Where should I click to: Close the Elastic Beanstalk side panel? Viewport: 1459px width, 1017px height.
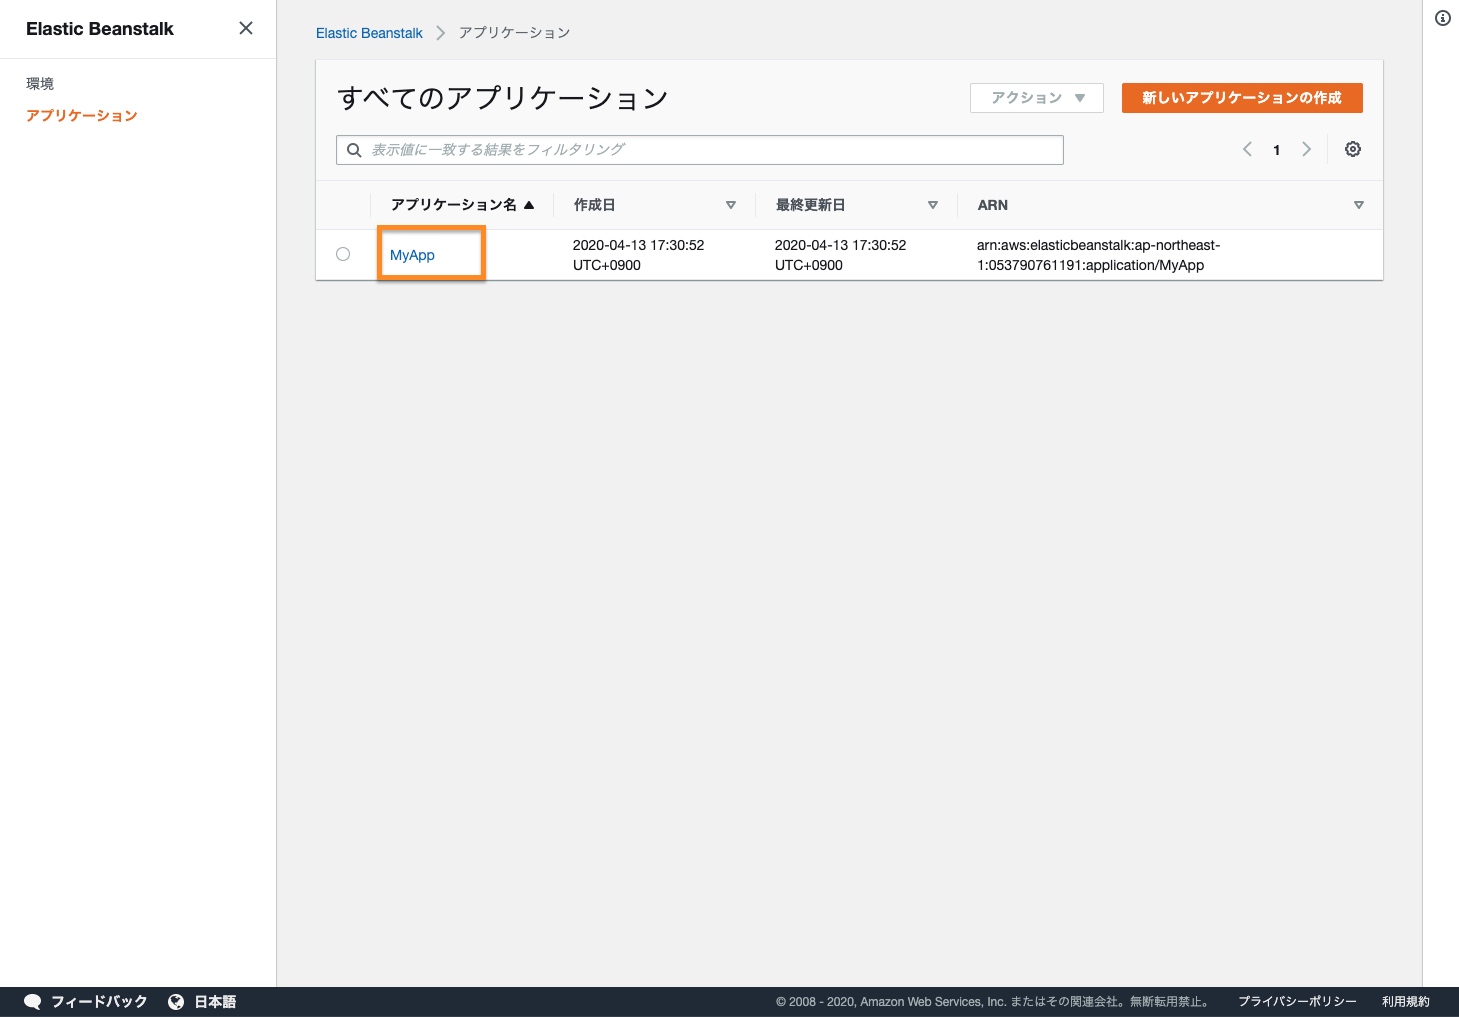click(246, 28)
